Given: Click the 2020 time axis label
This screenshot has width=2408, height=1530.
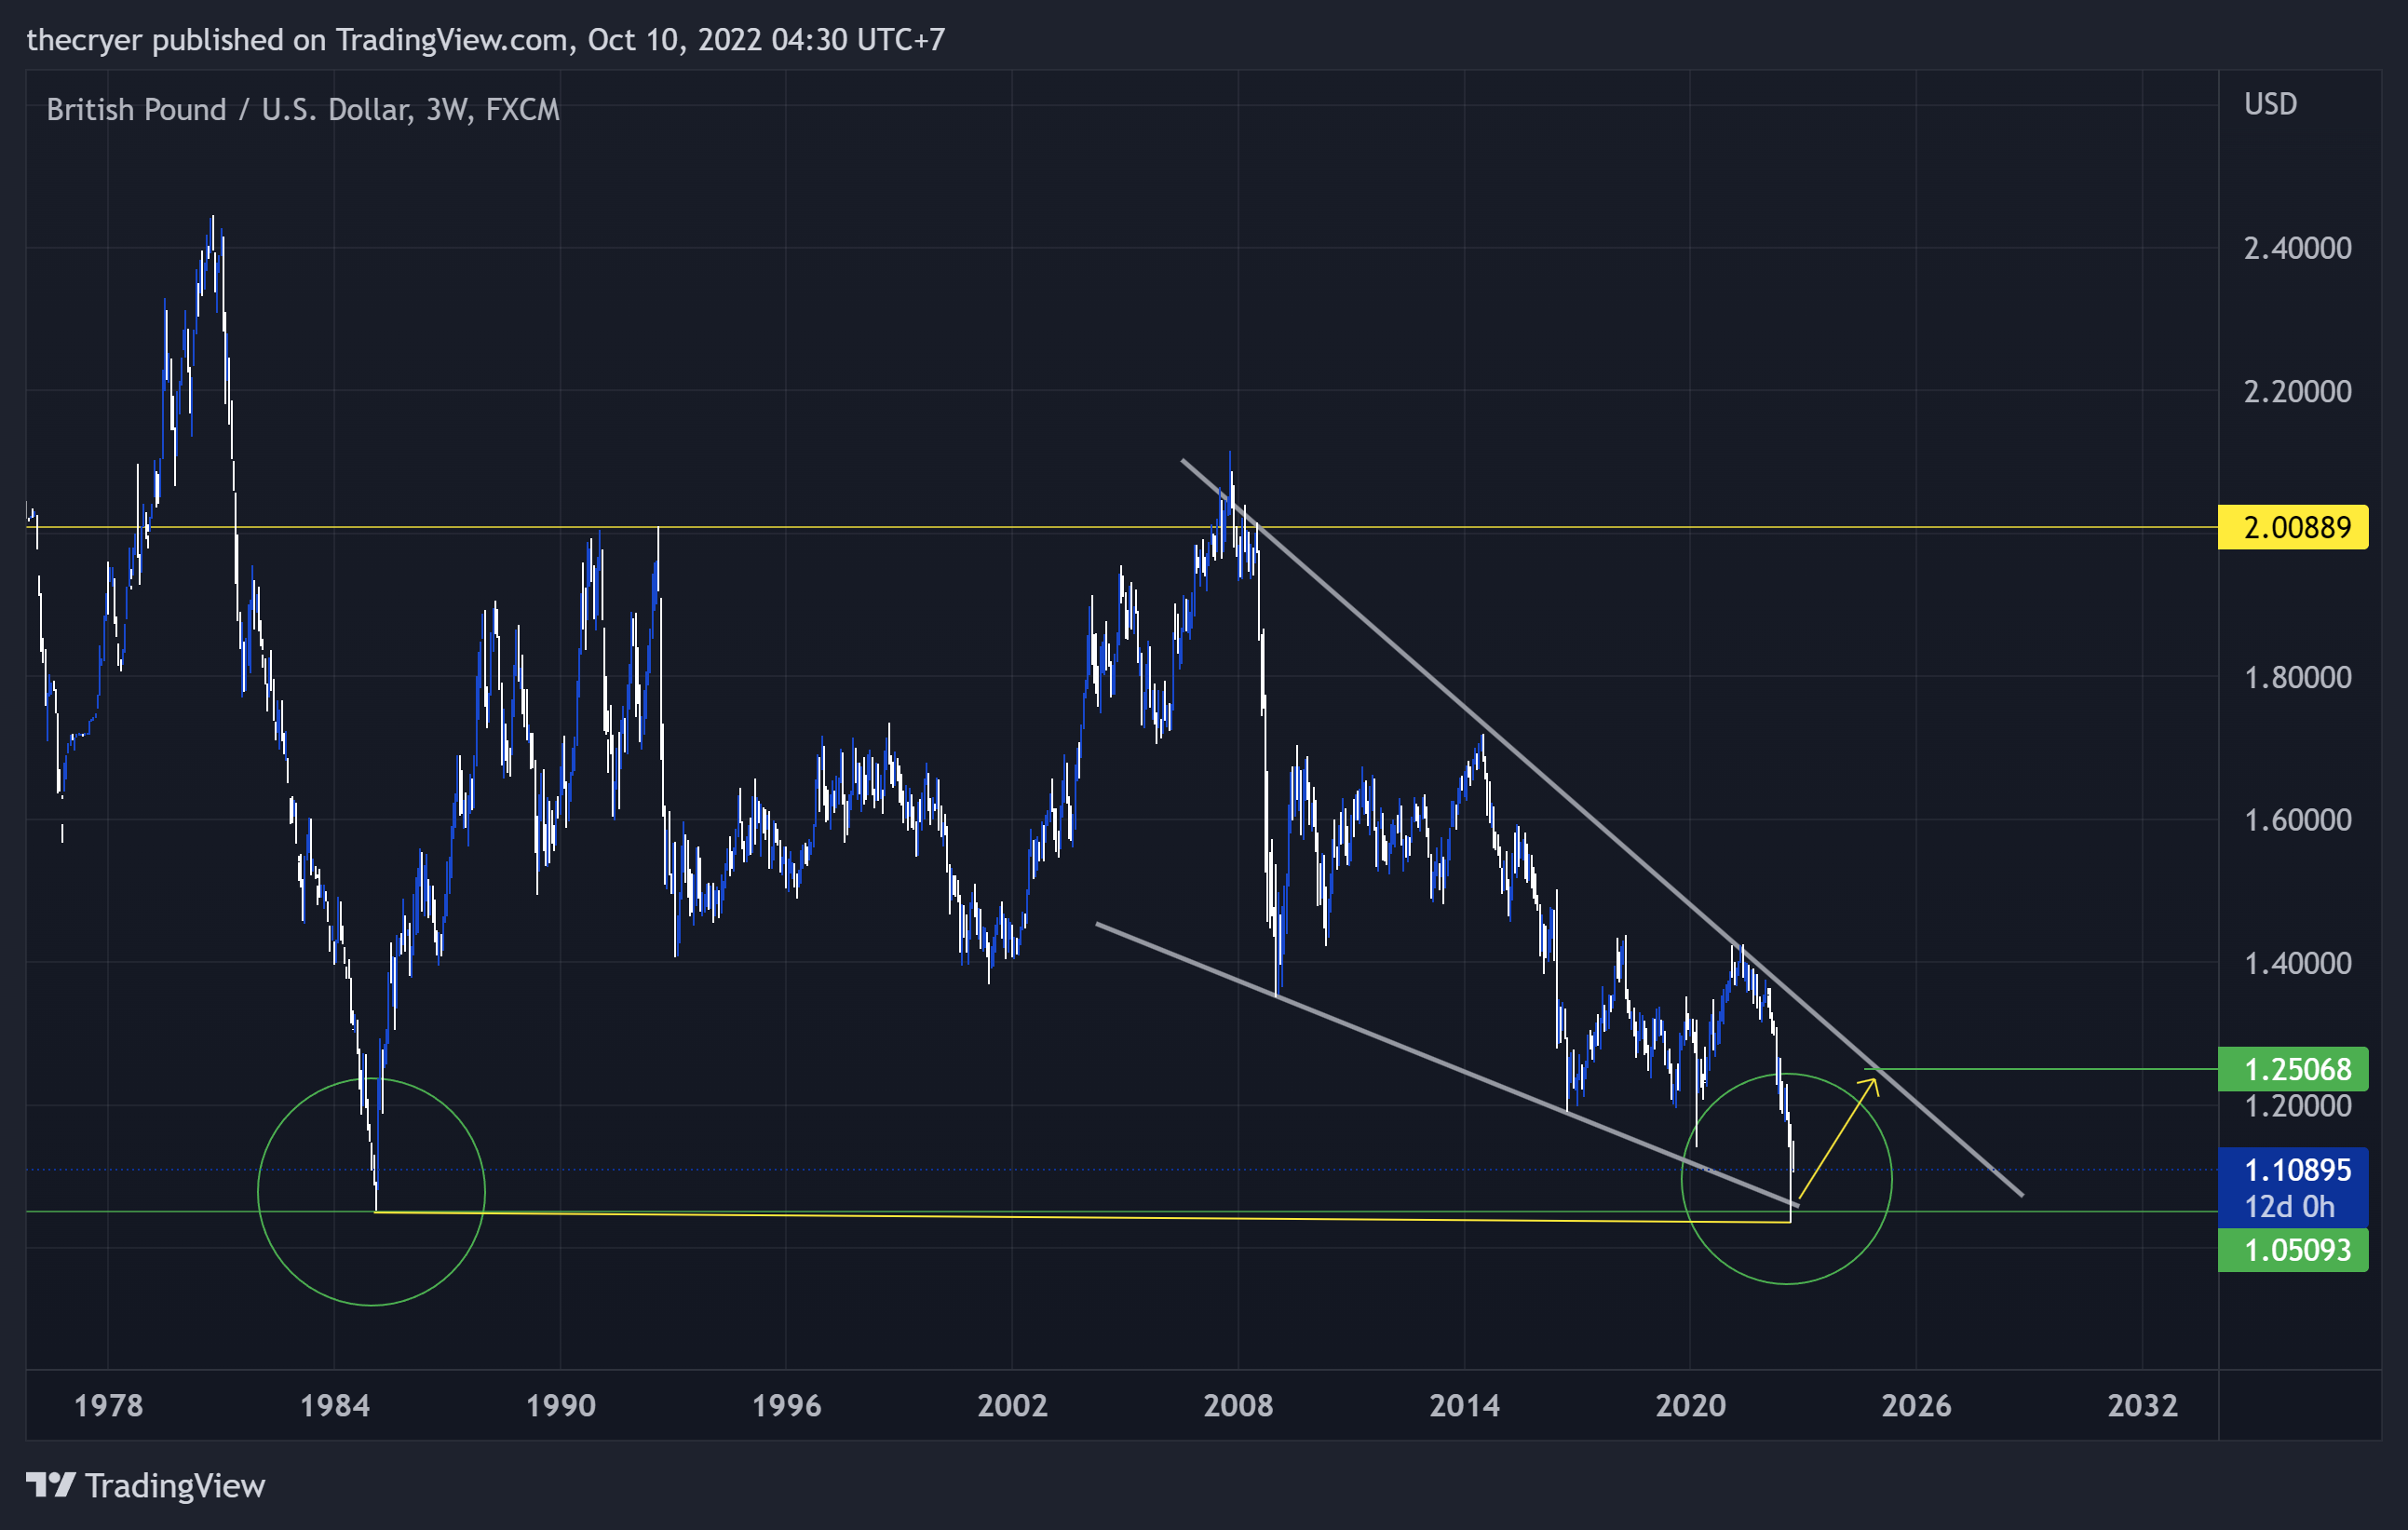Looking at the screenshot, I should coord(1690,1406).
